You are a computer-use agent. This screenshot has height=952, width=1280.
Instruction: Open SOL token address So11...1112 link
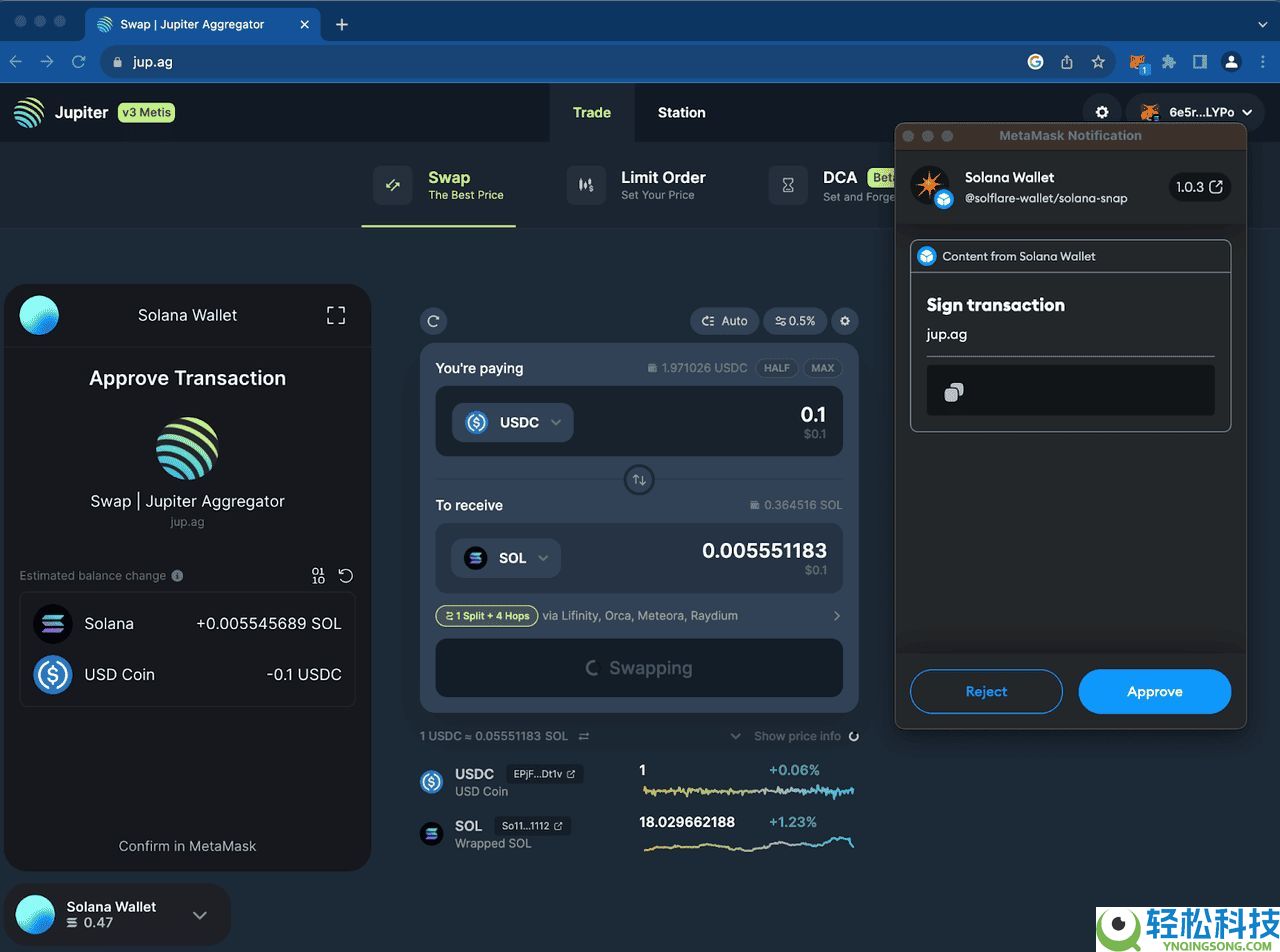click(x=532, y=826)
